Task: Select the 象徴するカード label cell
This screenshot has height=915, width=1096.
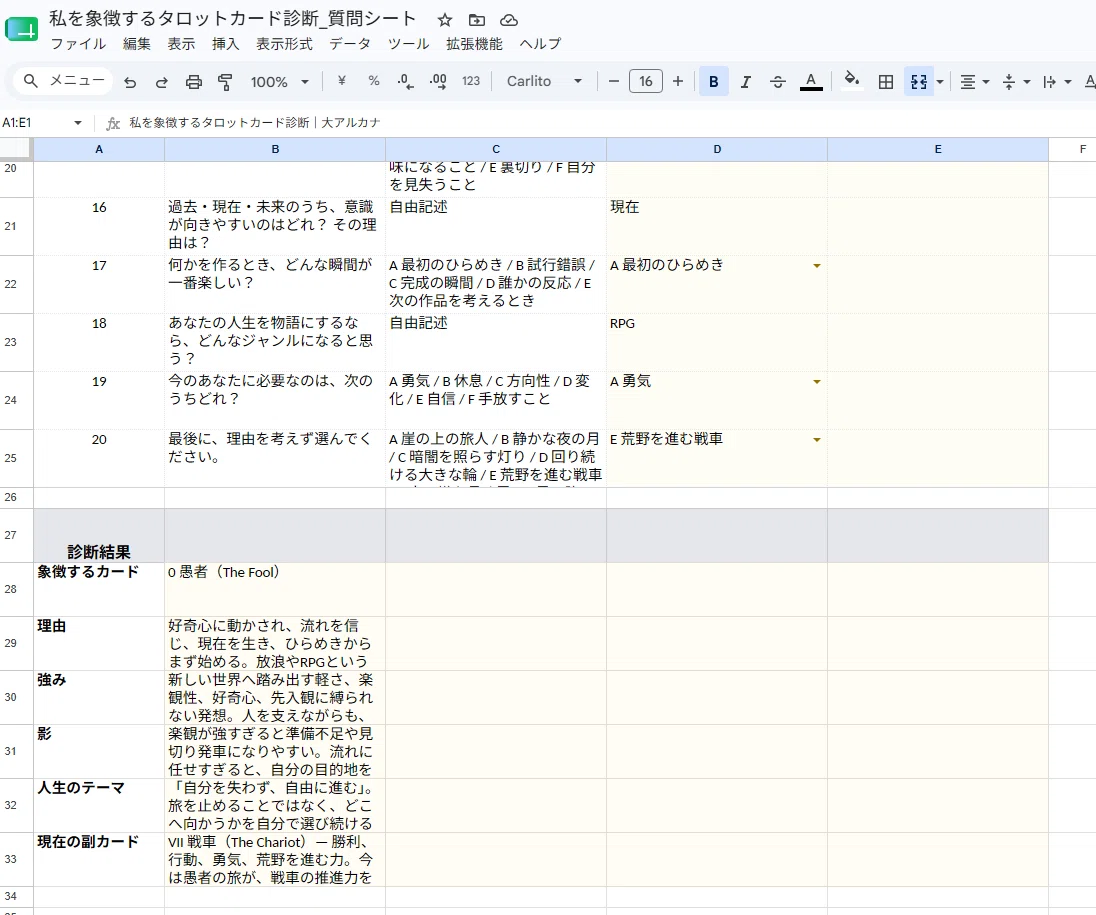Action: coord(99,589)
